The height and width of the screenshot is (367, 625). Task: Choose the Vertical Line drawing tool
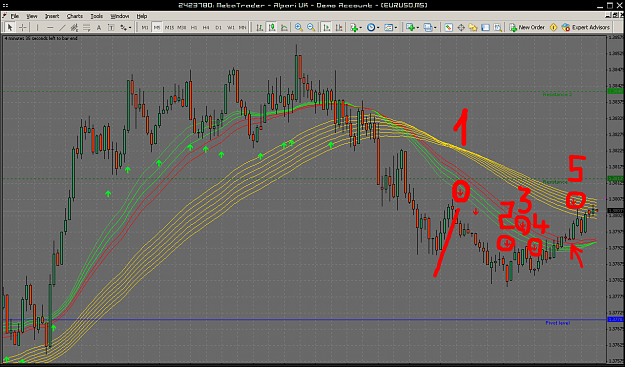(37, 27)
